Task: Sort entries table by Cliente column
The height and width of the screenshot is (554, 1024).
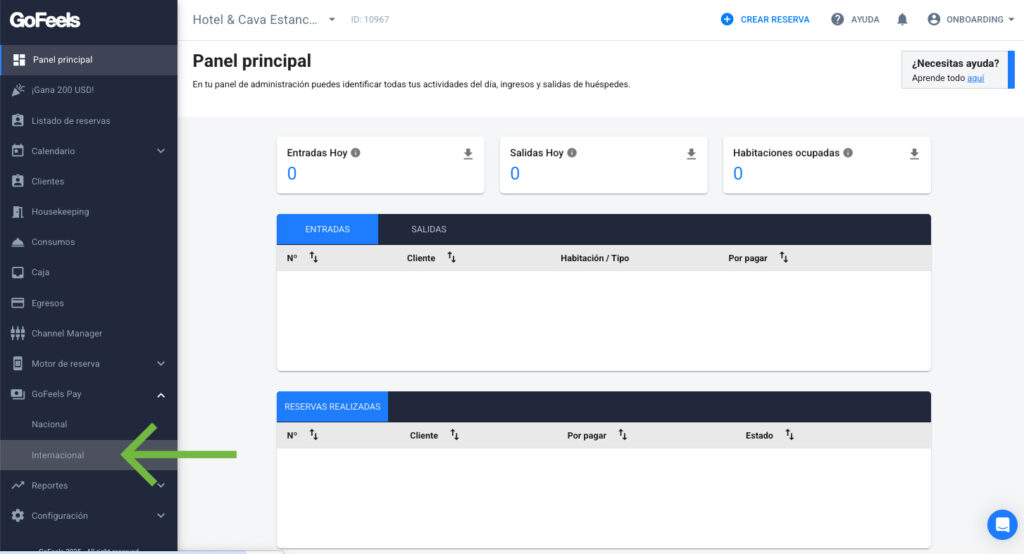Action: [x=451, y=258]
